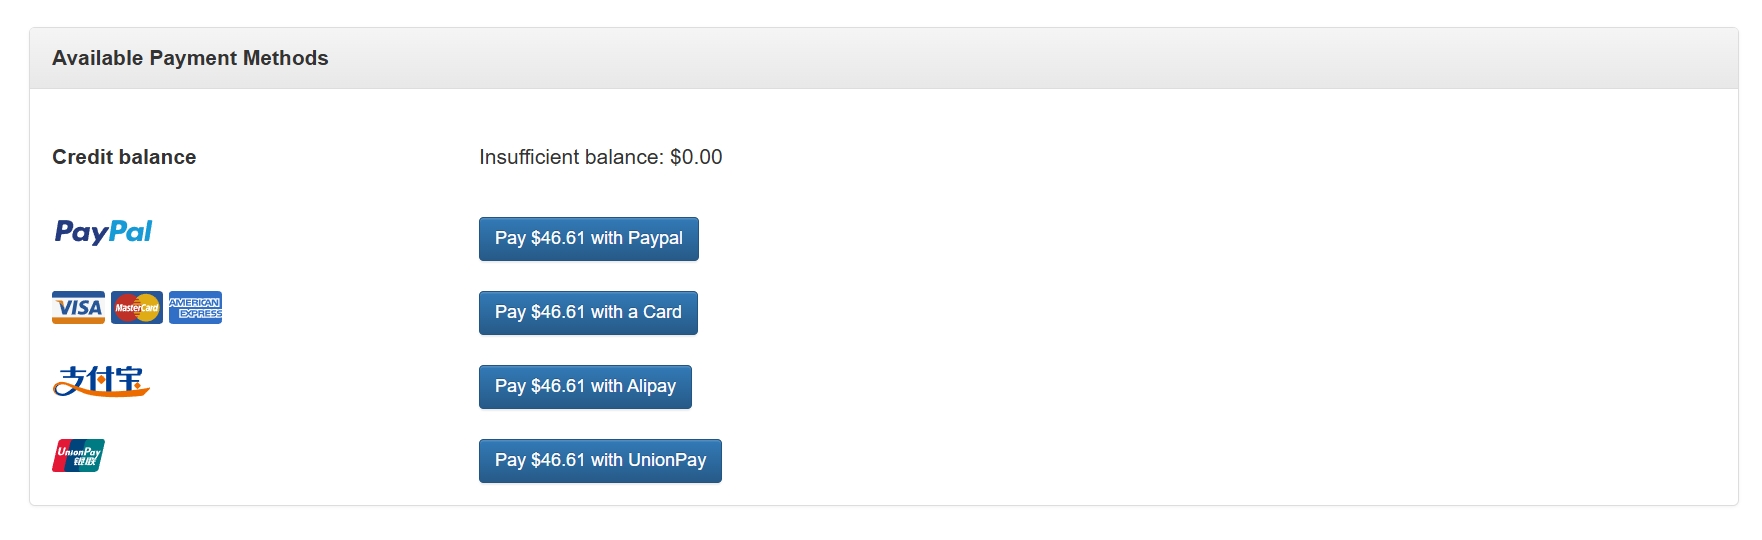
Task: Click the light-blue Pal part of PayPal logo
Action: click(x=131, y=231)
